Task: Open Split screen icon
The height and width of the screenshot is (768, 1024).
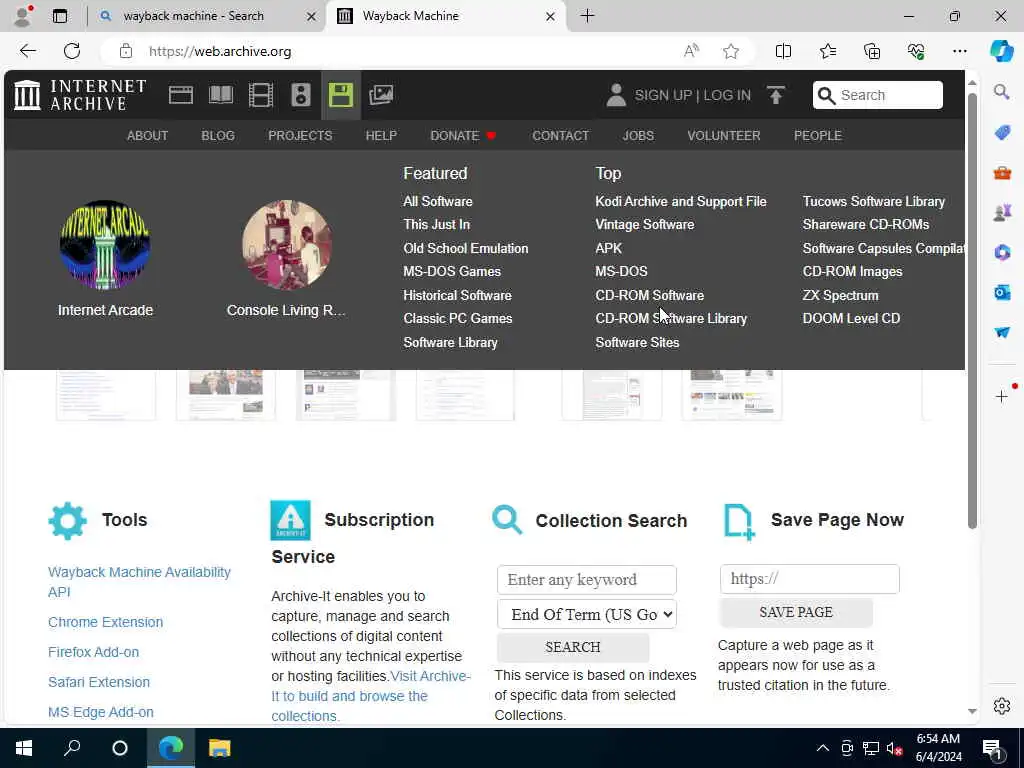Action: [x=783, y=51]
